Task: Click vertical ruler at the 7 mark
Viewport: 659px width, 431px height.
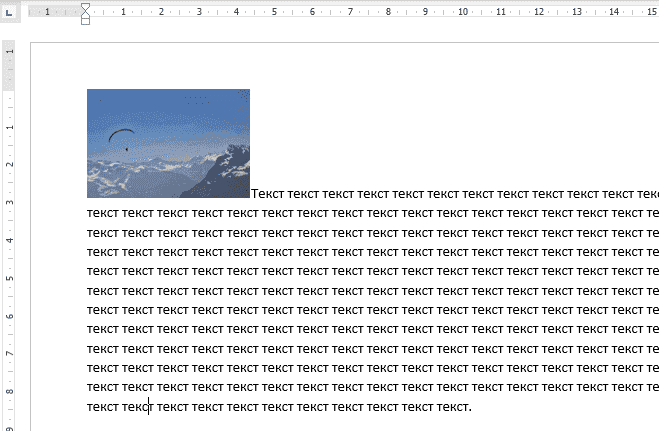Action: [9, 354]
